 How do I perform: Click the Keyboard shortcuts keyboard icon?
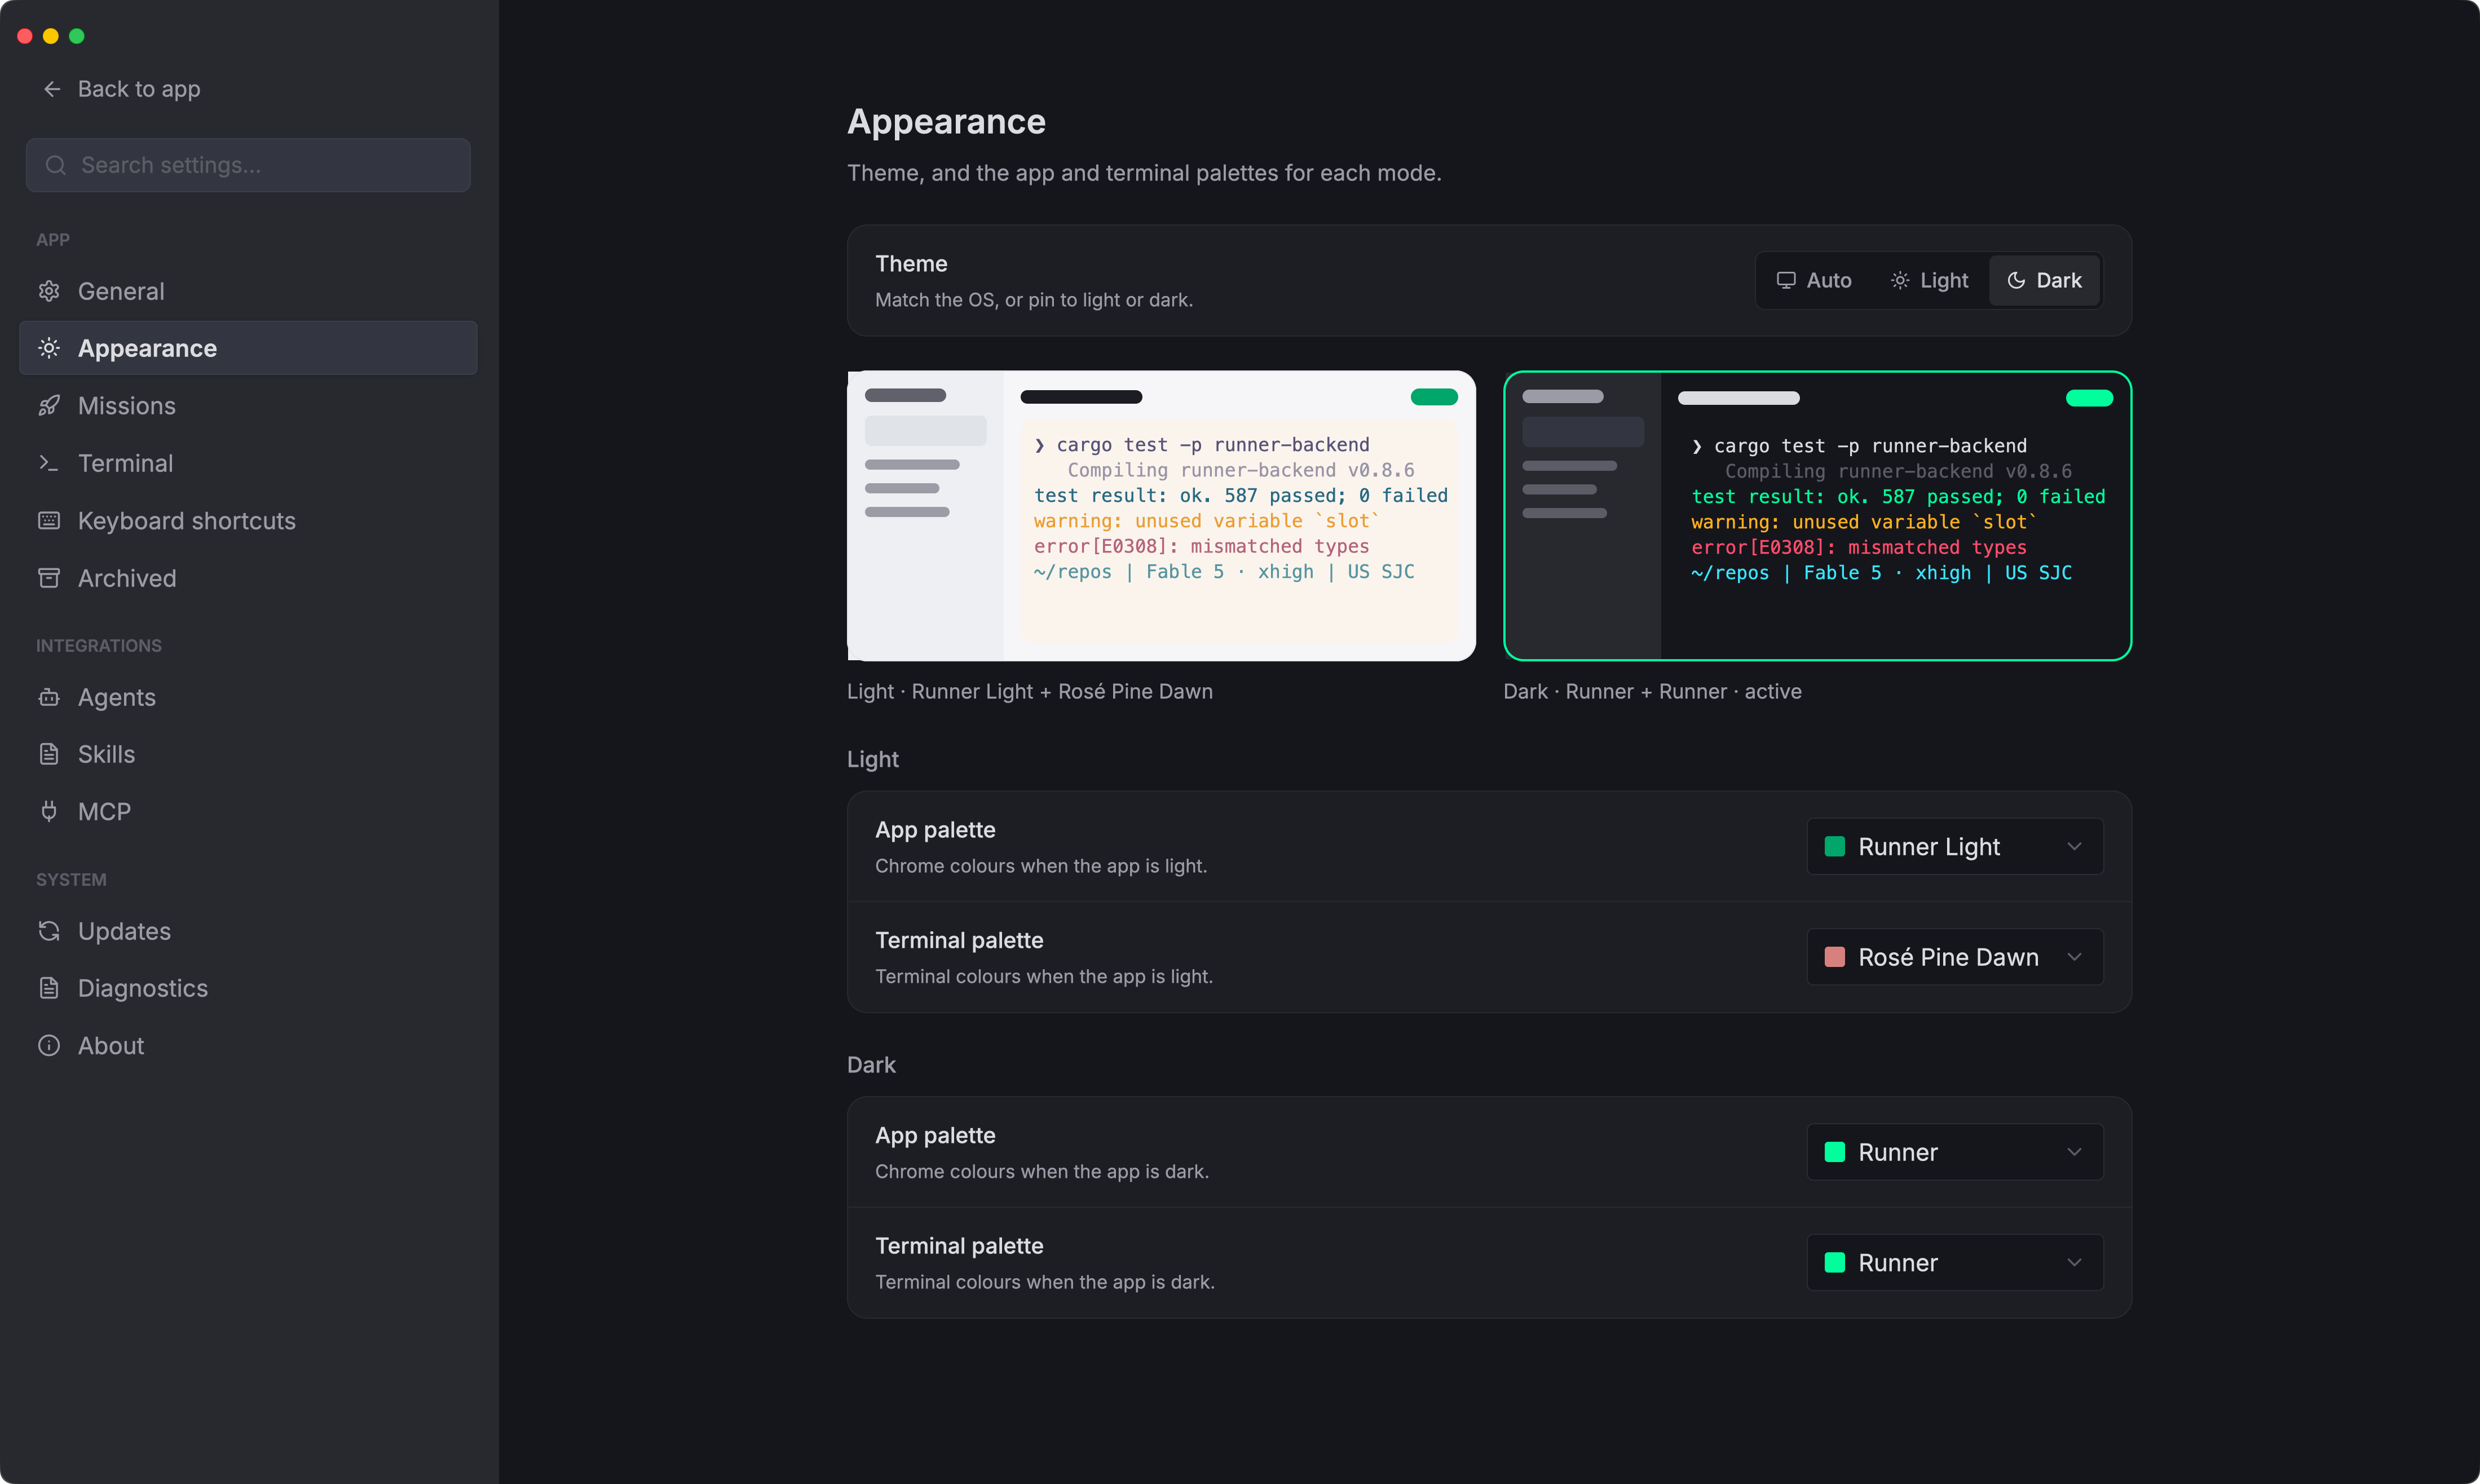tap(49, 521)
